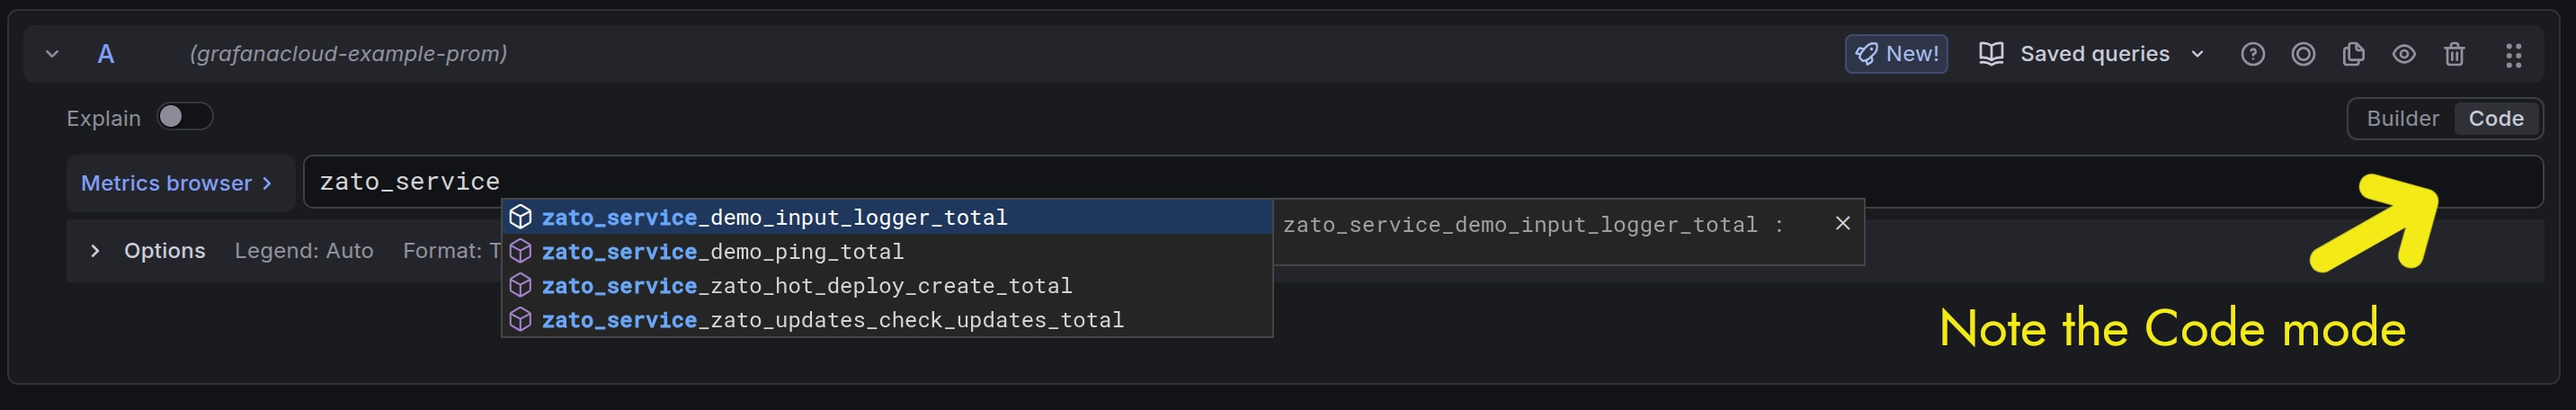Expand the Options section

[95, 251]
